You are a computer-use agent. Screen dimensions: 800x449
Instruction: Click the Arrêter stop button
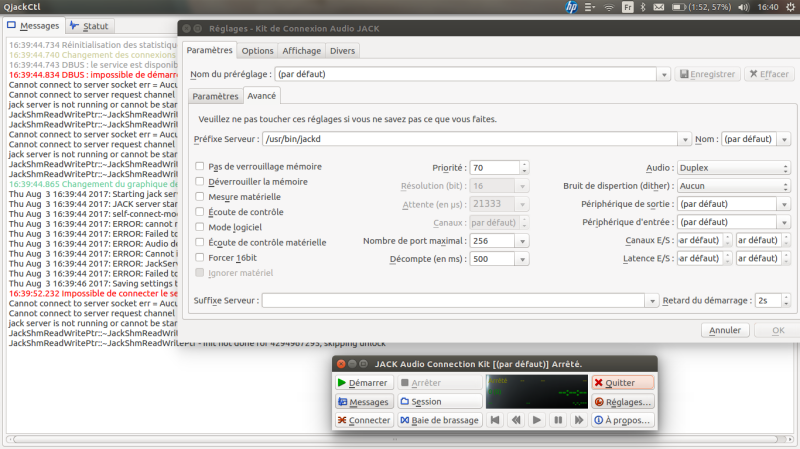click(440, 383)
